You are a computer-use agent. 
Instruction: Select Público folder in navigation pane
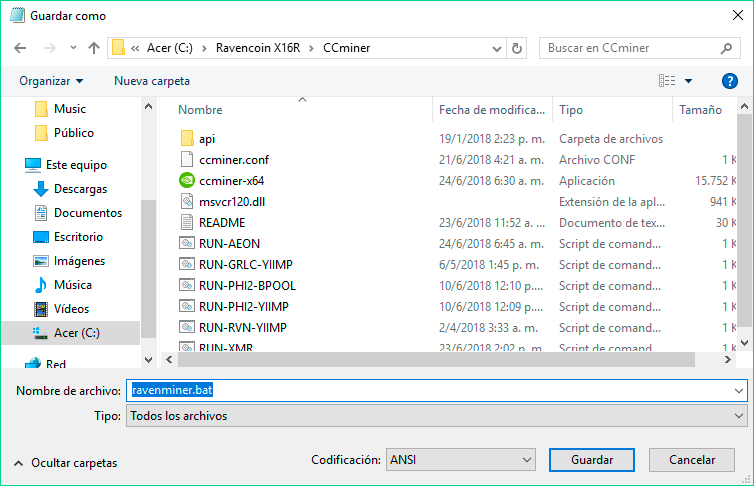point(64,133)
